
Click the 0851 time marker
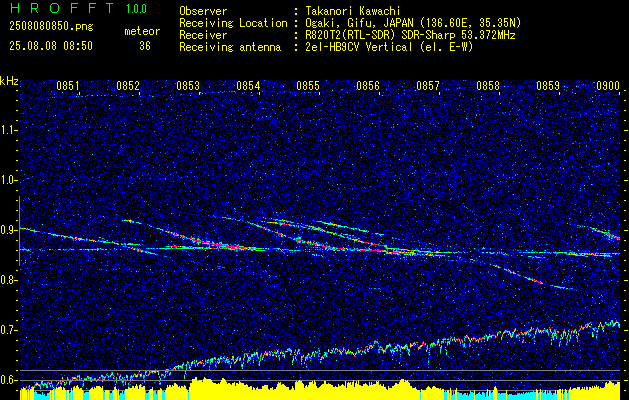(x=67, y=85)
